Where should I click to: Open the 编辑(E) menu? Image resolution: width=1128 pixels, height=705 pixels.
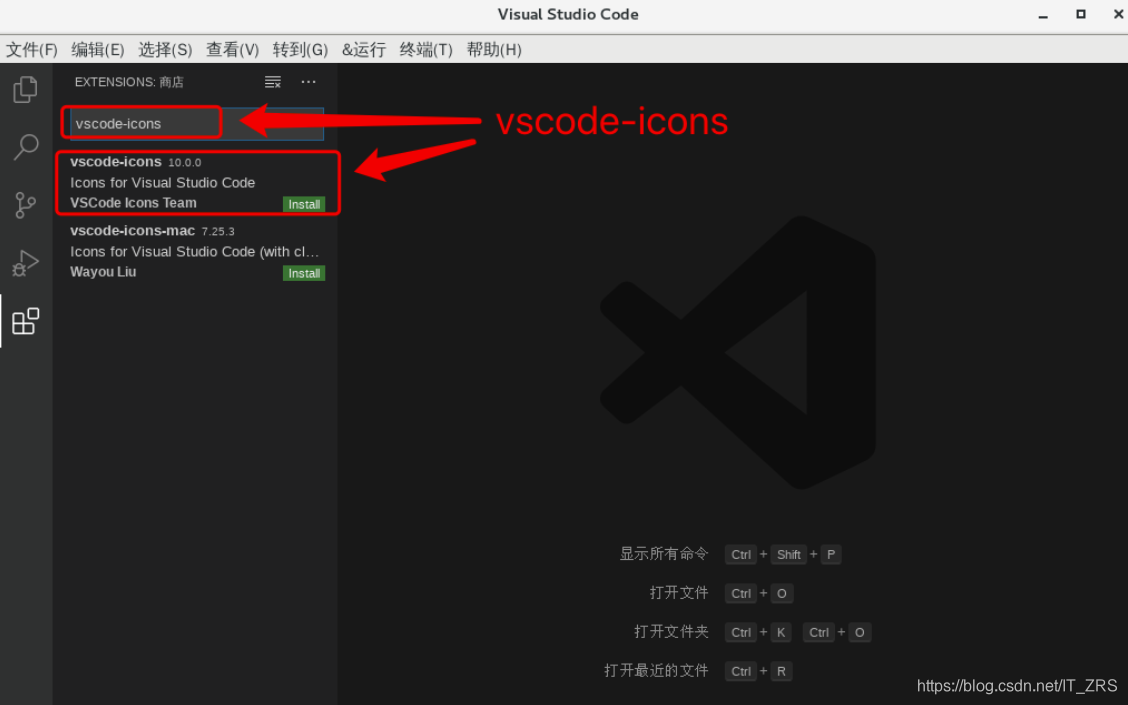point(98,50)
